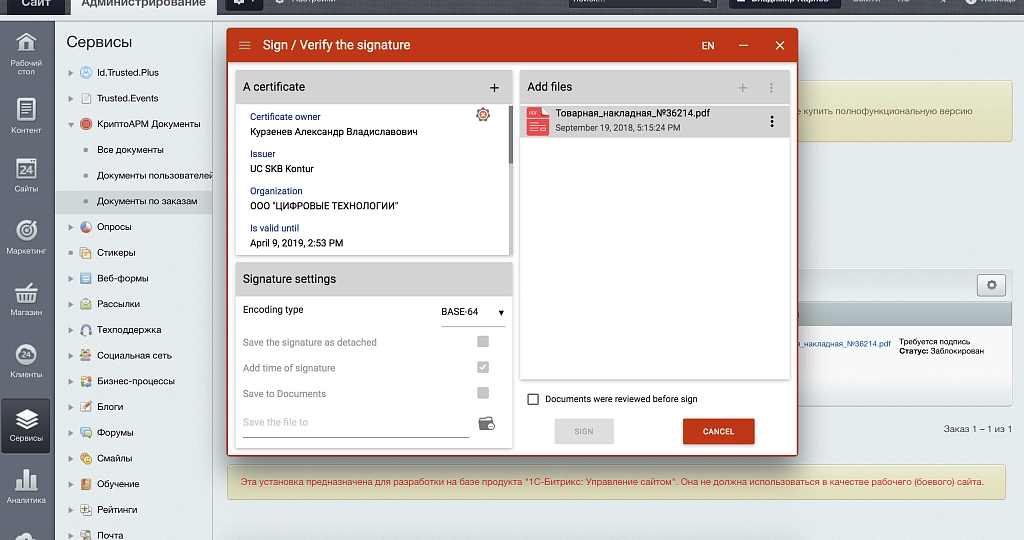
Task: Open Сервисы section in left sidebar
Action: (26, 426)
